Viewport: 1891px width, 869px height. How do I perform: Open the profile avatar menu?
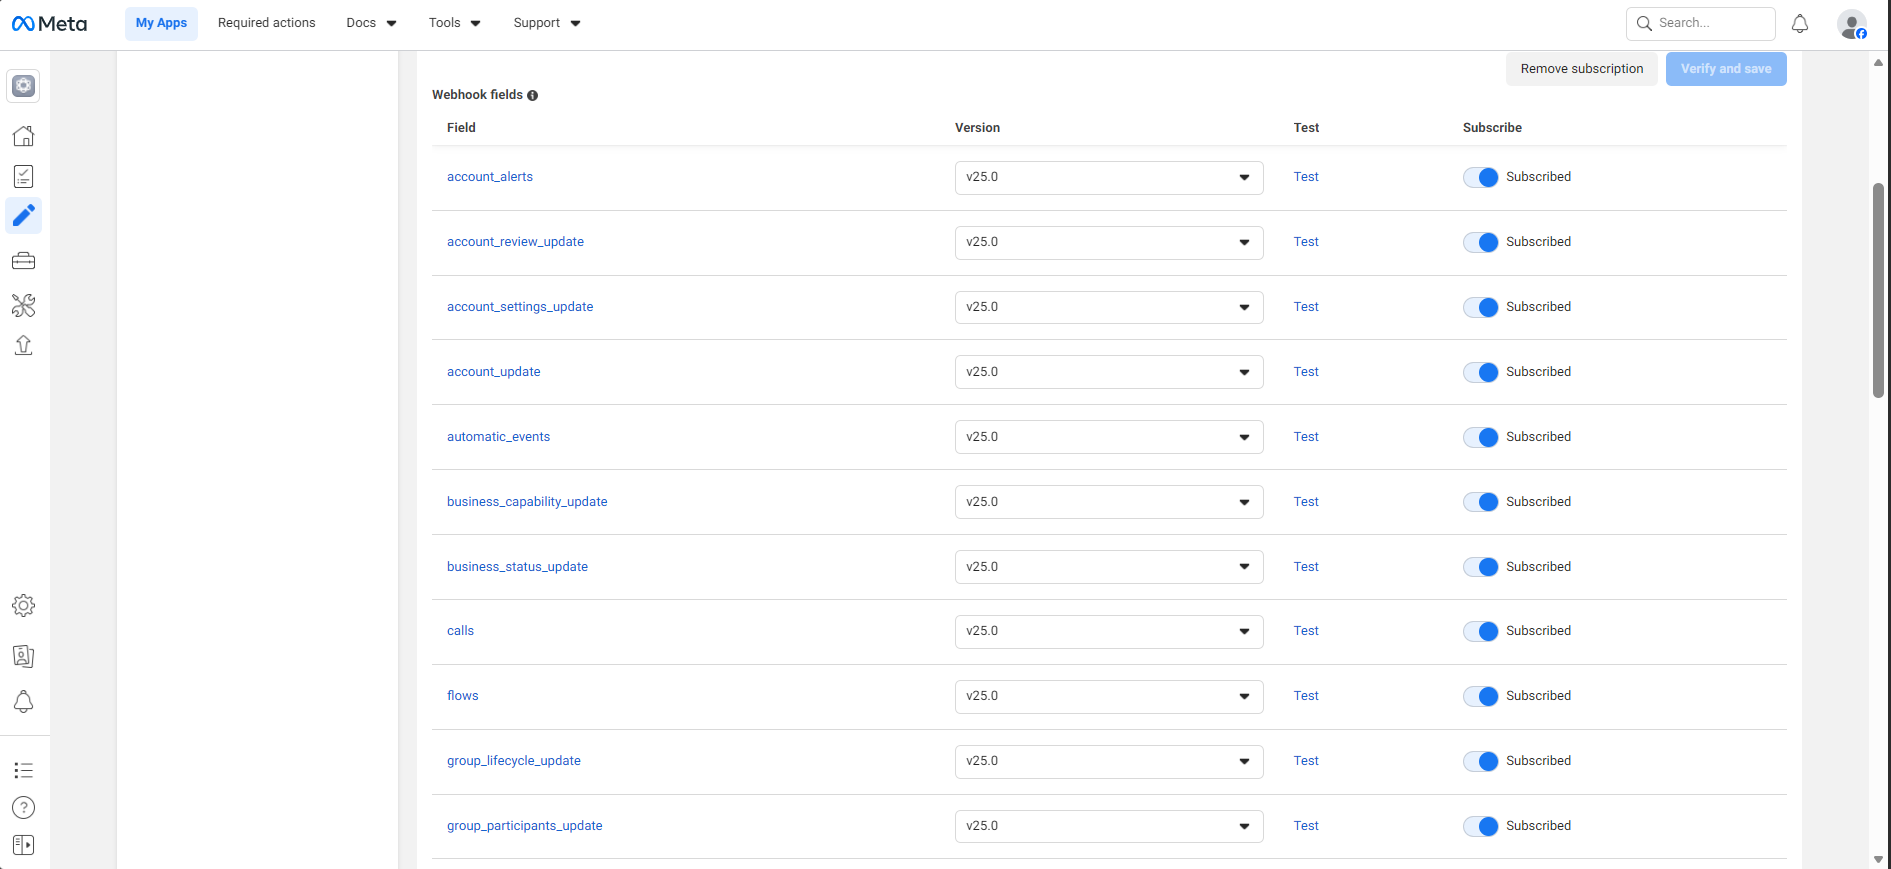[1852, 24]
